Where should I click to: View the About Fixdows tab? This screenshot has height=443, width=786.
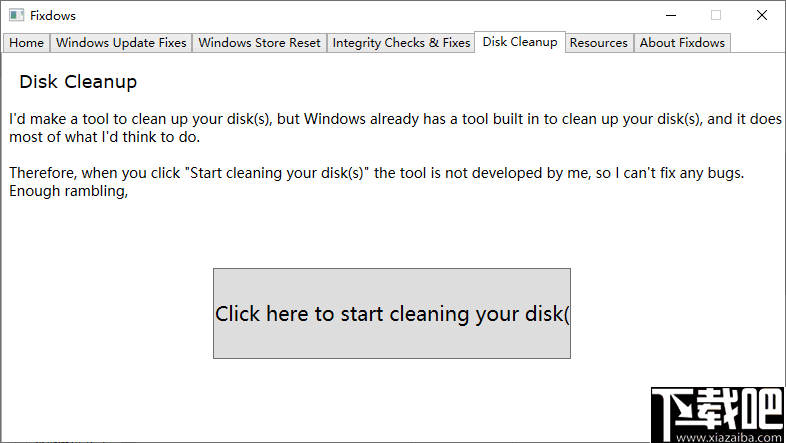click(x=684, y=43)
